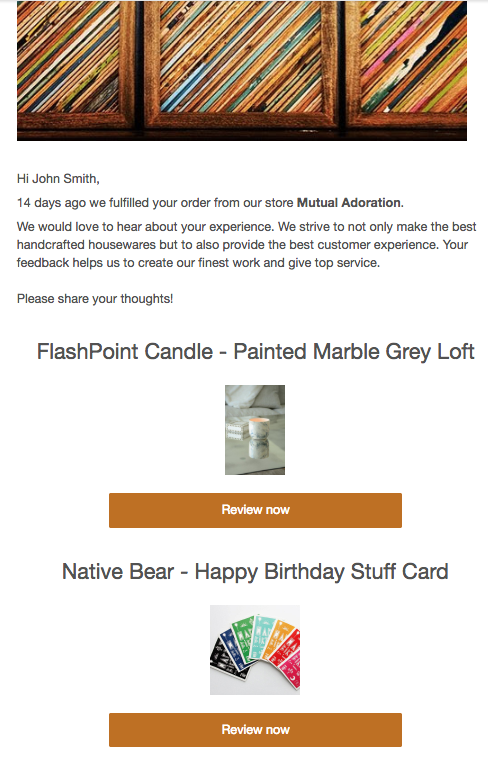Image resolution: width=488 pixels, height=759 pixels.
Task: Click the 'We would love to hear' sentence
Action: coord(145,227)
